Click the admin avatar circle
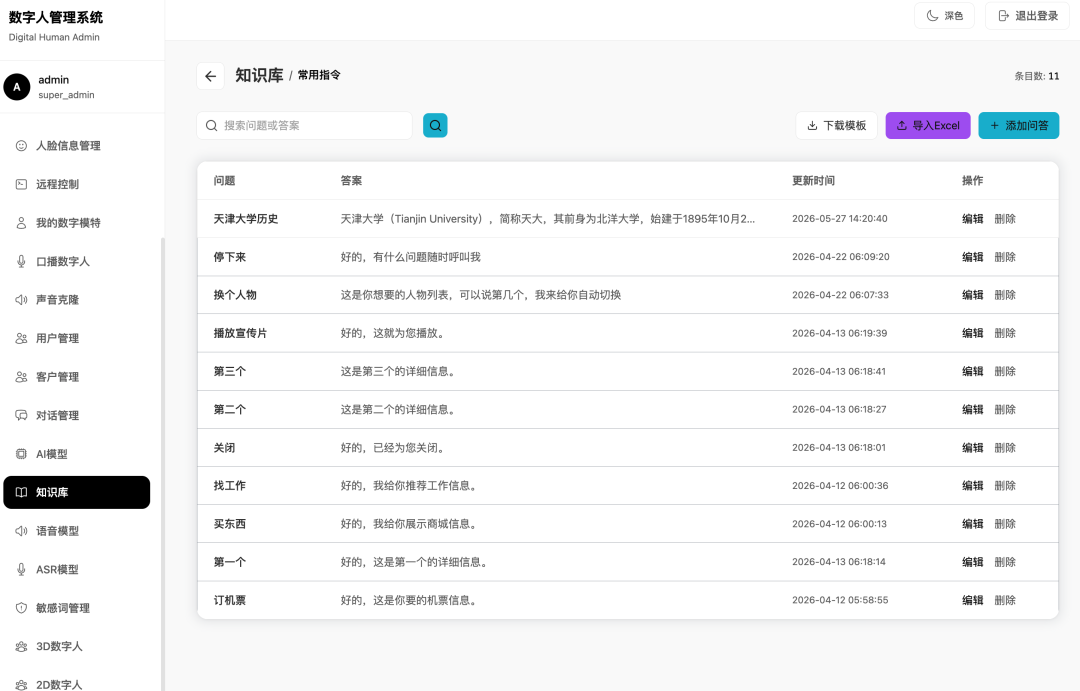1080x691 pixels. (17, 87)
